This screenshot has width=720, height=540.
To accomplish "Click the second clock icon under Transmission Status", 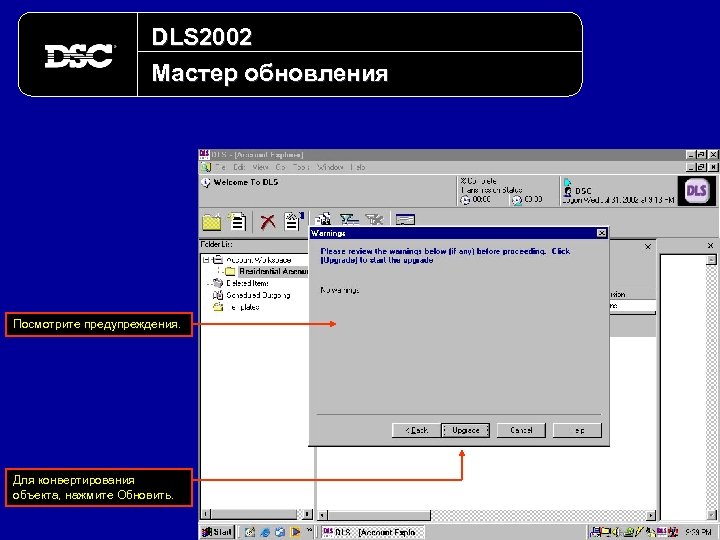I will [517, 200].
